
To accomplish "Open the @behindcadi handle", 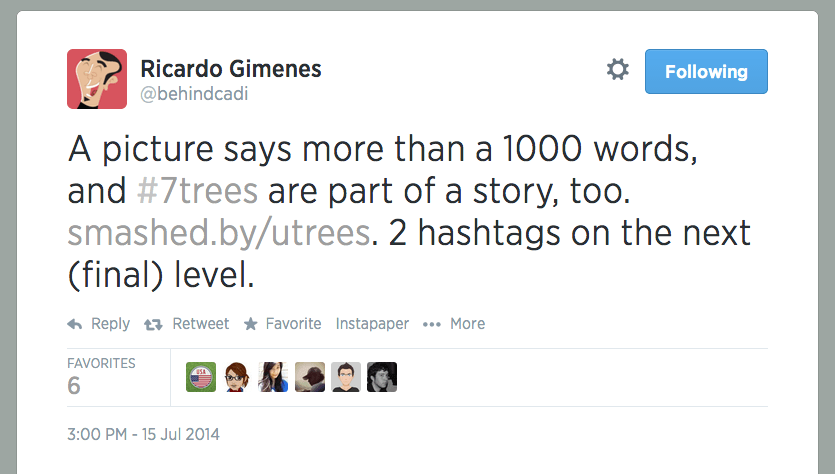I will tap(194, 94).
